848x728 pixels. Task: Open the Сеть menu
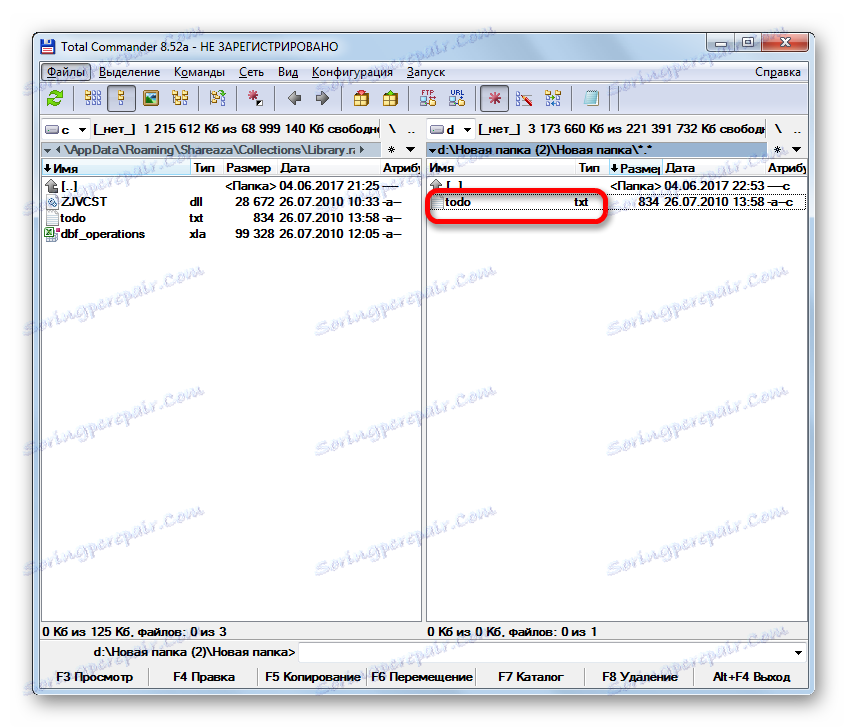(x=251, y=72)
